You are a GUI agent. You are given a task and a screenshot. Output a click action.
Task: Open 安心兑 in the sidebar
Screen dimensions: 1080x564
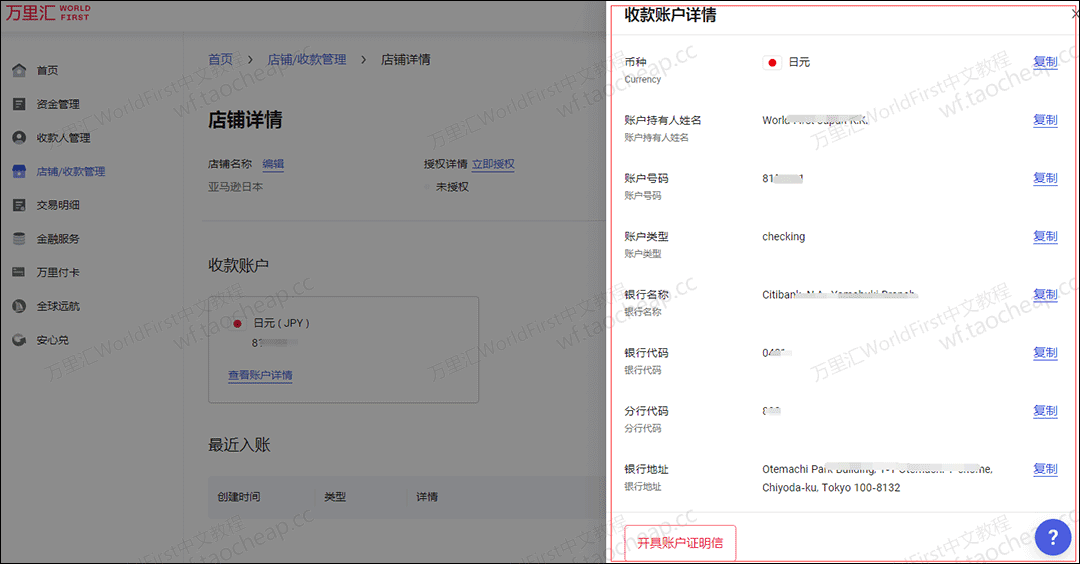(x=52, y=340)
